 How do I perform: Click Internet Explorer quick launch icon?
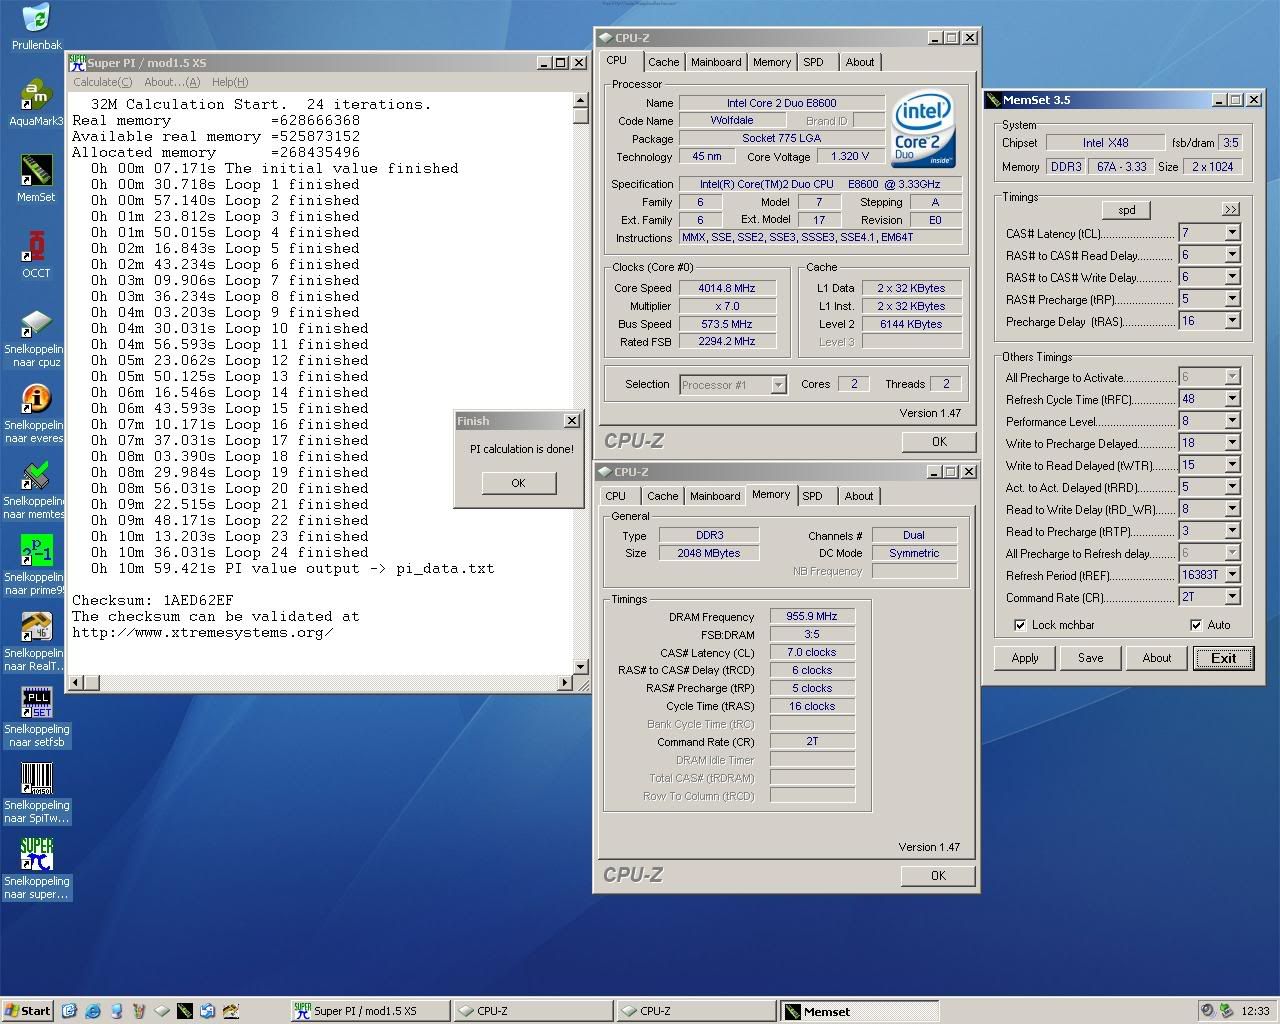(93, 1011)
